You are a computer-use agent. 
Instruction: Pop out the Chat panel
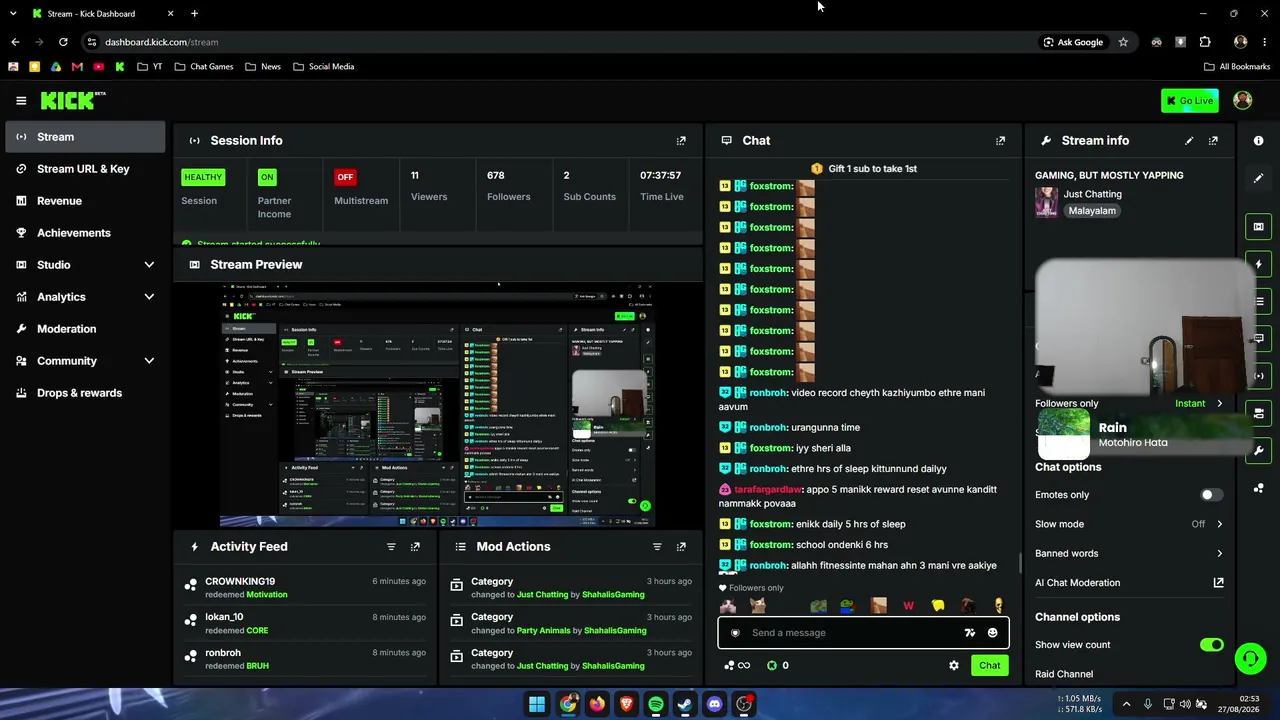coord(1000,141)
